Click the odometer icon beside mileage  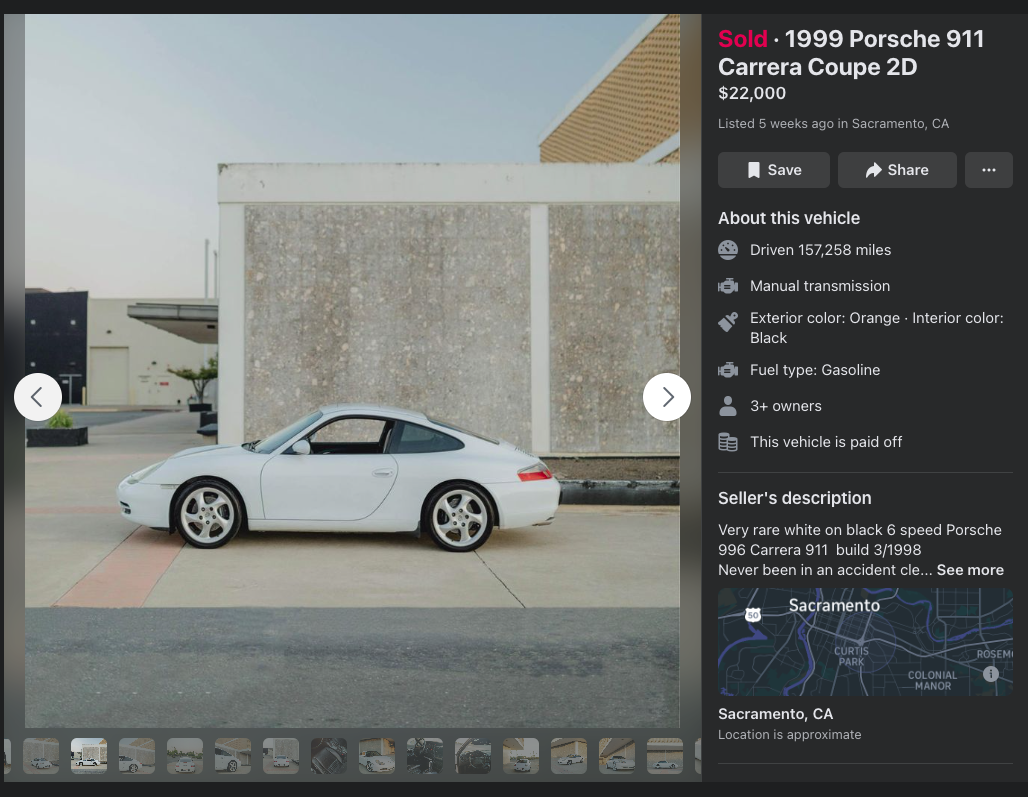728,250
